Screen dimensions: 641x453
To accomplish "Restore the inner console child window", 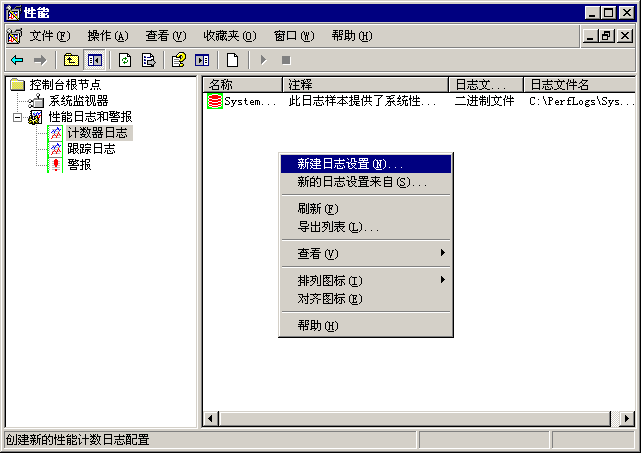I will [x=607, y=36].
